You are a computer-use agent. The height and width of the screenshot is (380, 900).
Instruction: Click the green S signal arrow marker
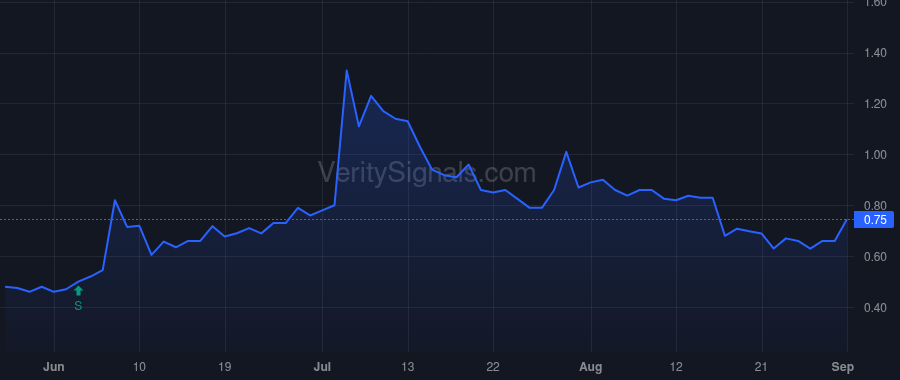tap(78, 291)
